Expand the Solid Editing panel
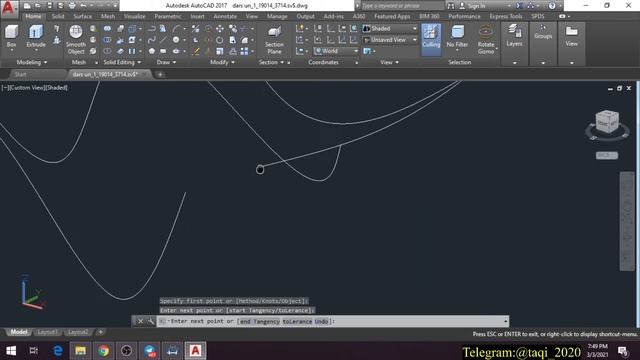This screenshot has width=640, height=360. 122,62
